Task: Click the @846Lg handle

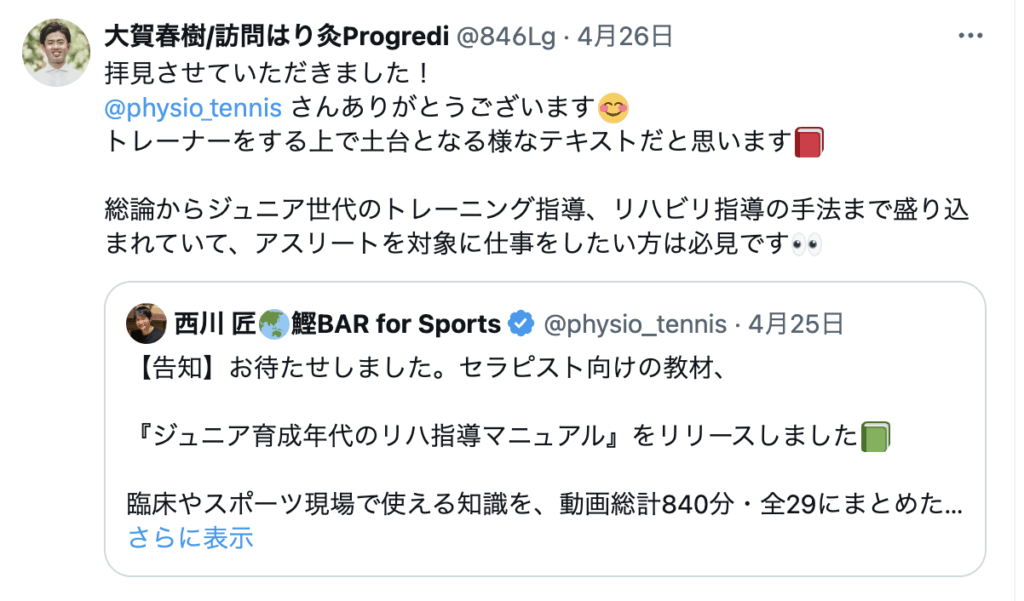Action: click(x=505, y=37)
